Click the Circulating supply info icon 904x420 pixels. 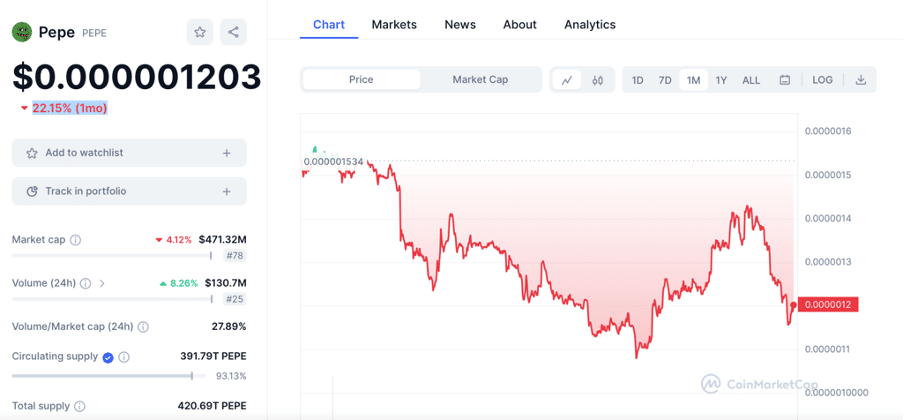coord(124,357)
